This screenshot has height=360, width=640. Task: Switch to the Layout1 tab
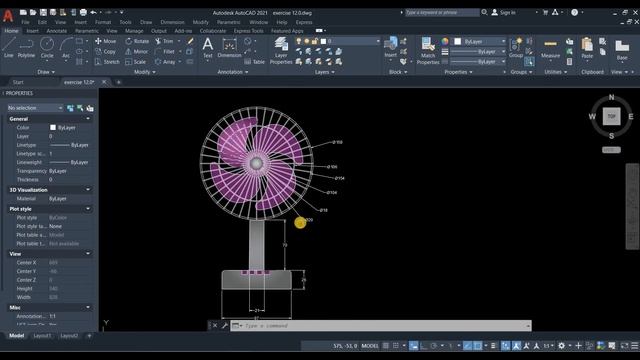click(x=42, y=336)
